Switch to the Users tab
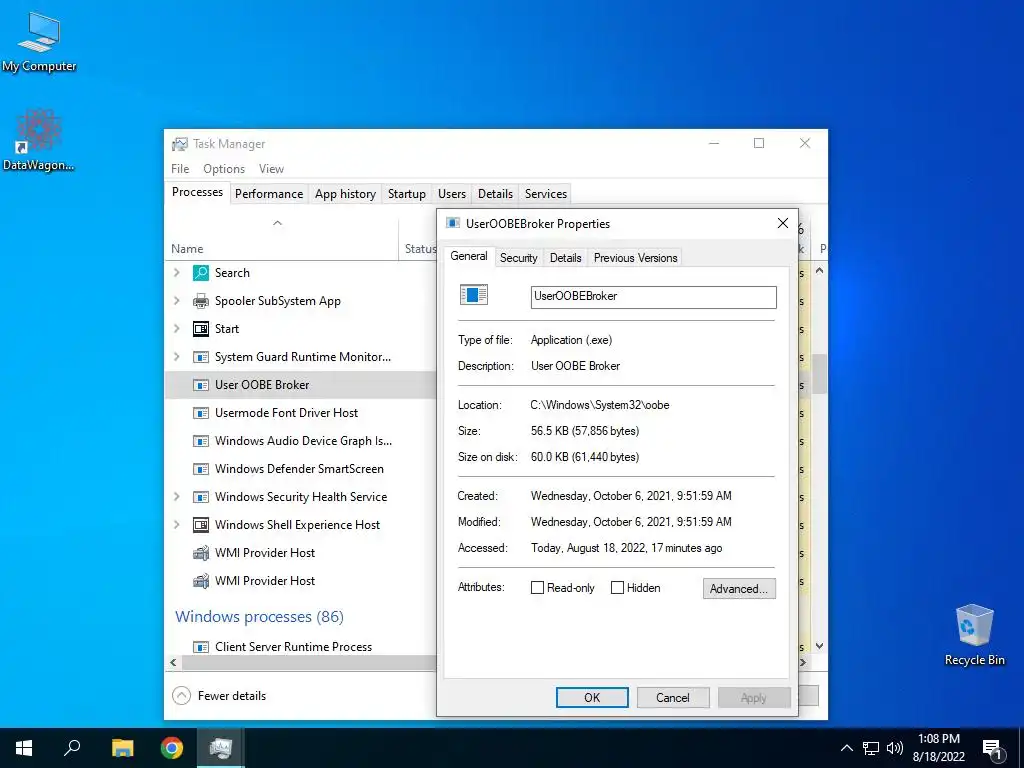The width and height of the screenshot is (1024, 768). click(452, 194)
